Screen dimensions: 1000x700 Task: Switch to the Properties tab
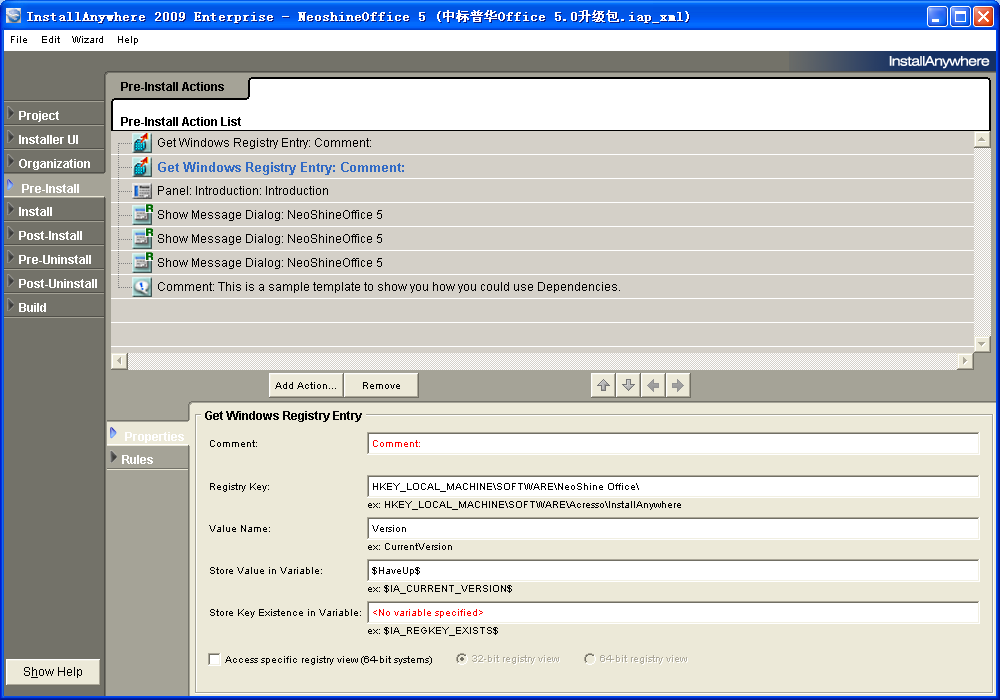pyautogui.click(x=148, y=436)
